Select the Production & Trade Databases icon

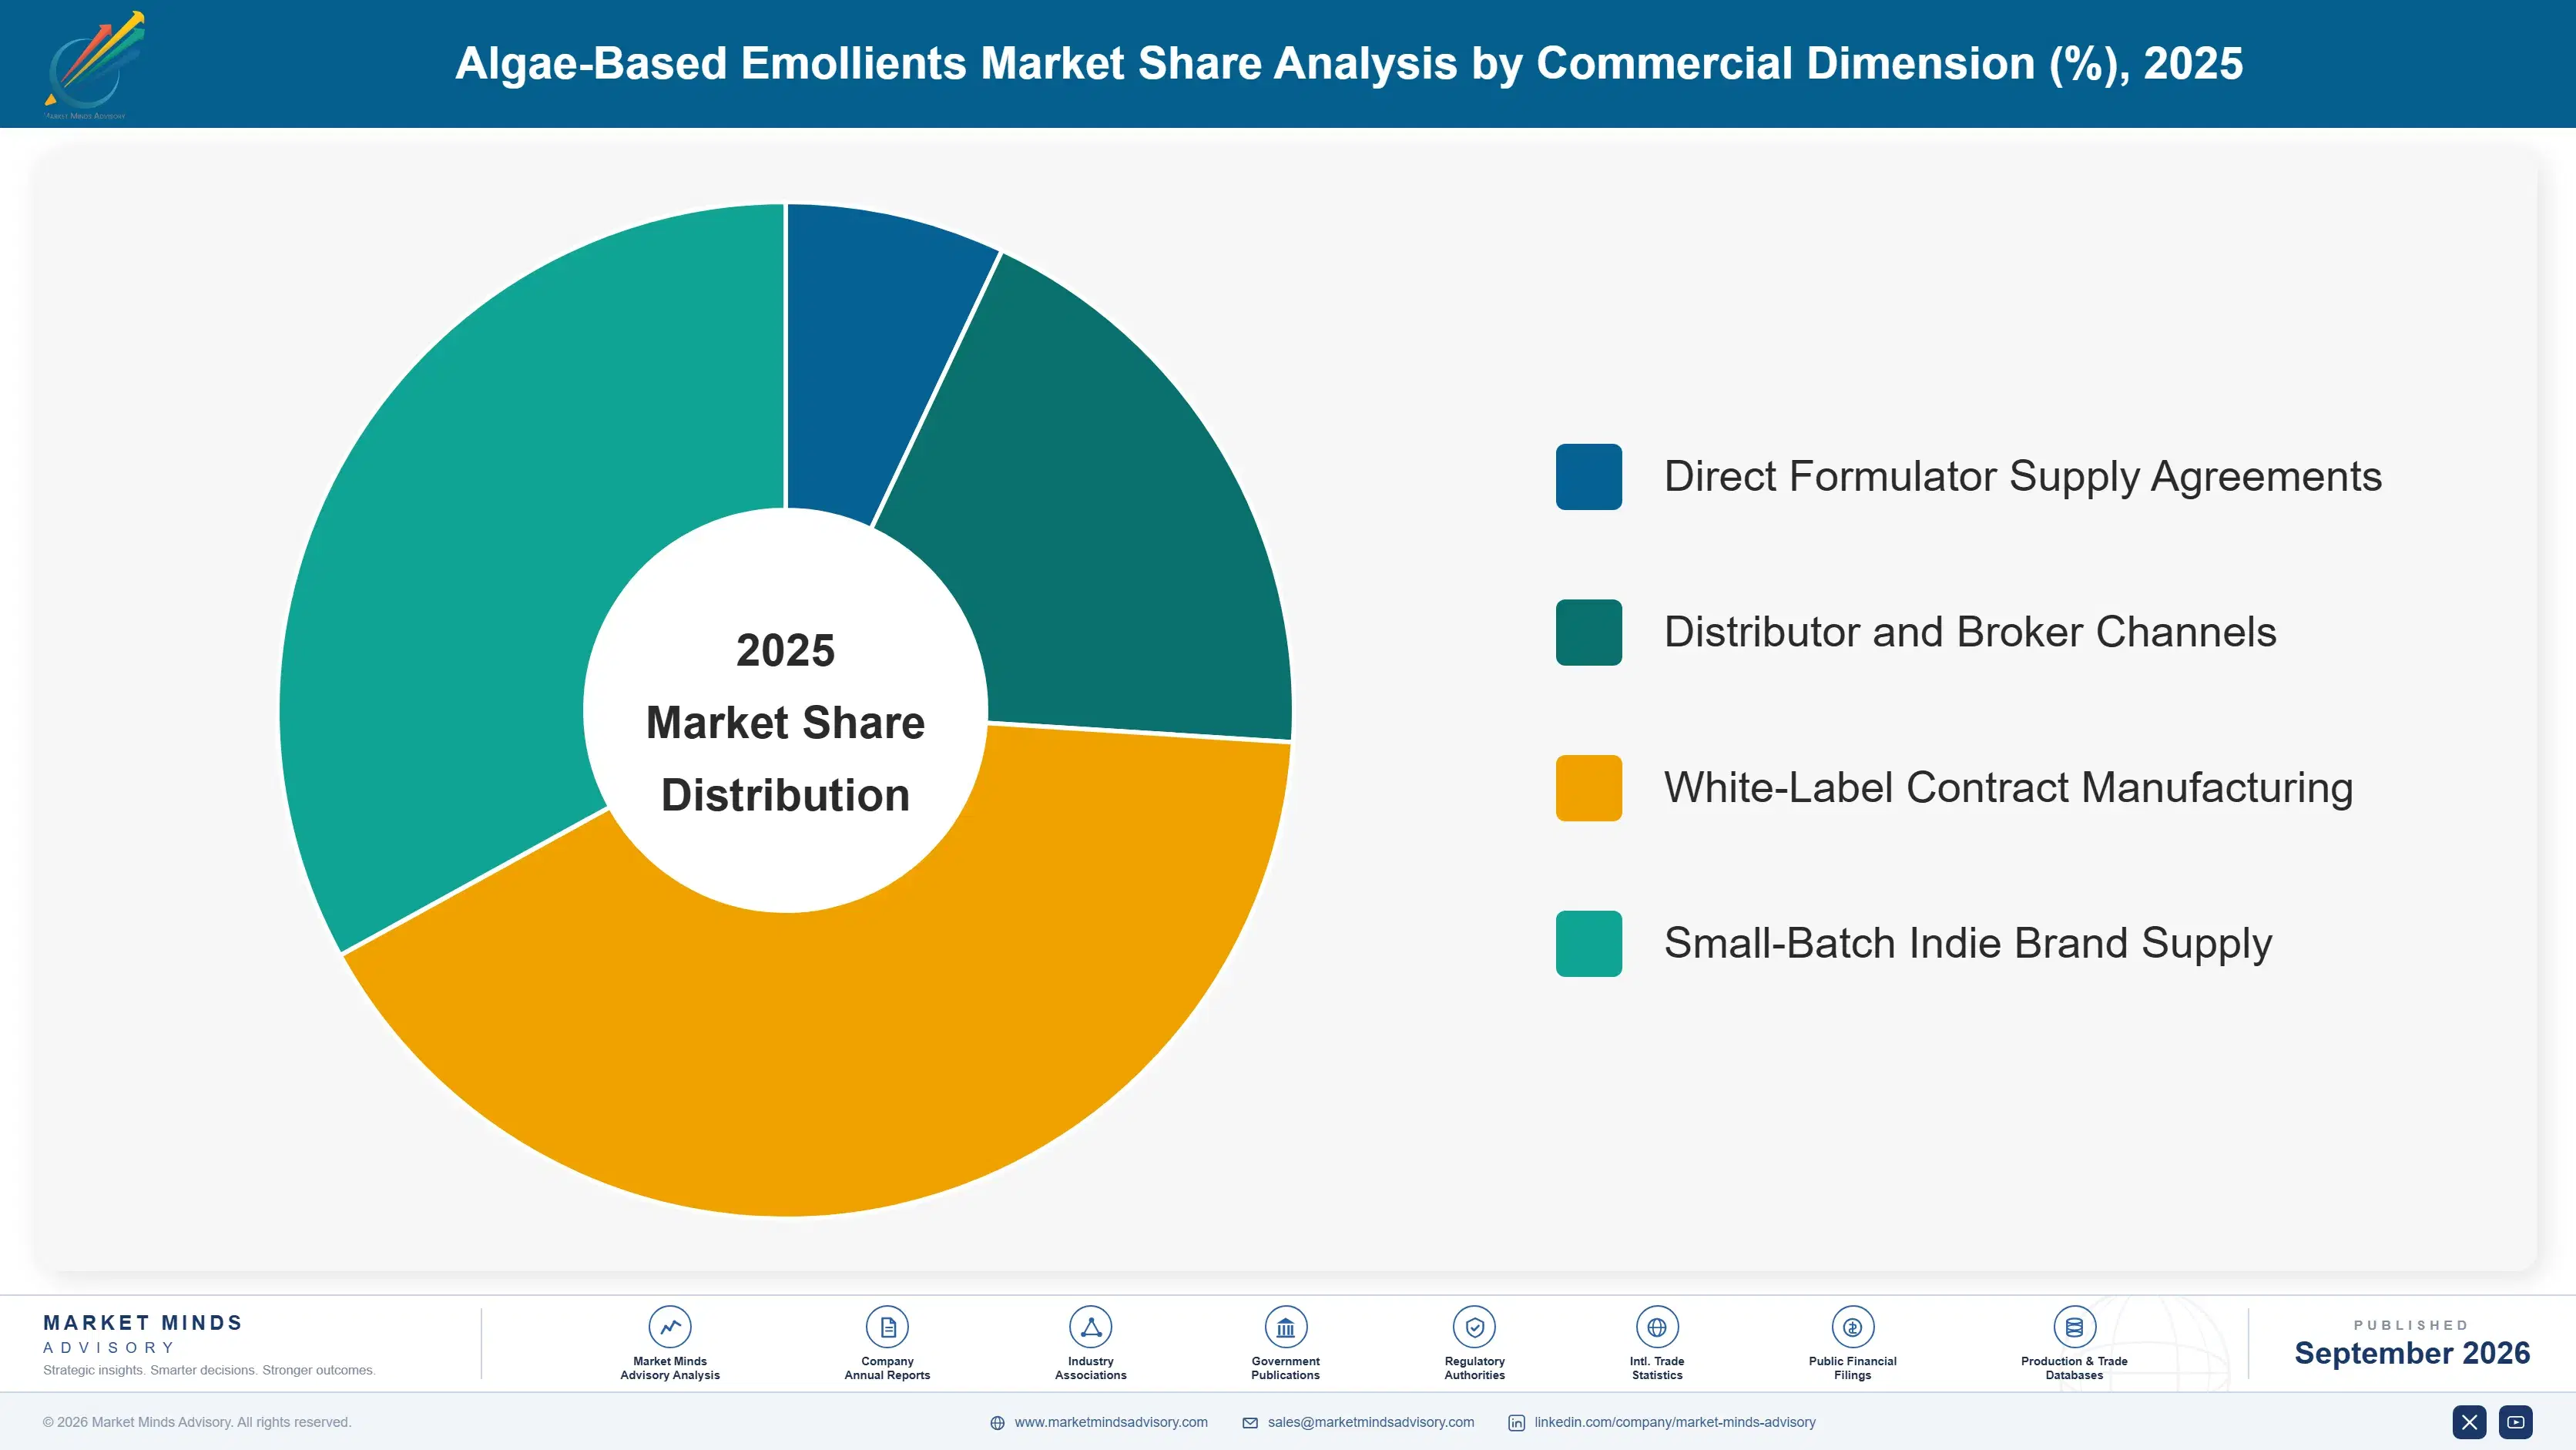click(x=2074, y=1327)
